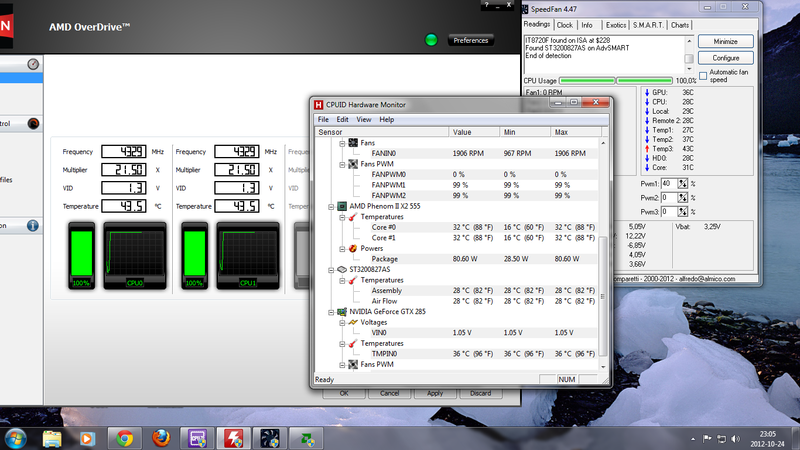Screen dimensions: 800x450
Task: Launch Windows Media Player from taskbar
Action: 87,438
